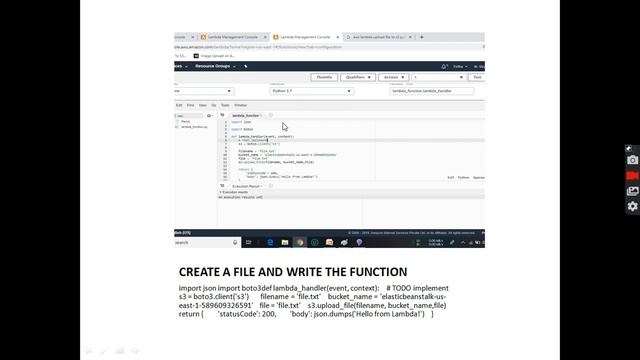Open the orange app icon on taskbar

coord(329,242)
